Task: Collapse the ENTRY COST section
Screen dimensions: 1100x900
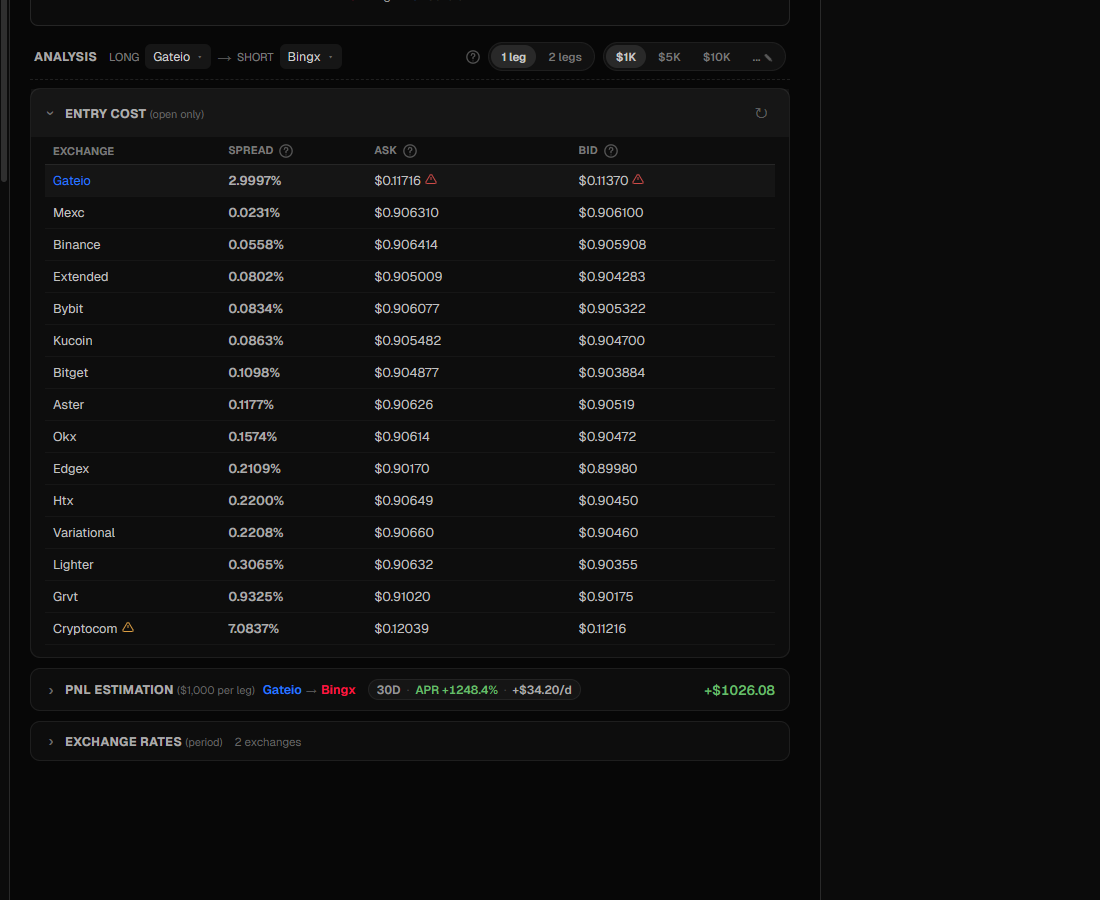Action: pos(50,114)
